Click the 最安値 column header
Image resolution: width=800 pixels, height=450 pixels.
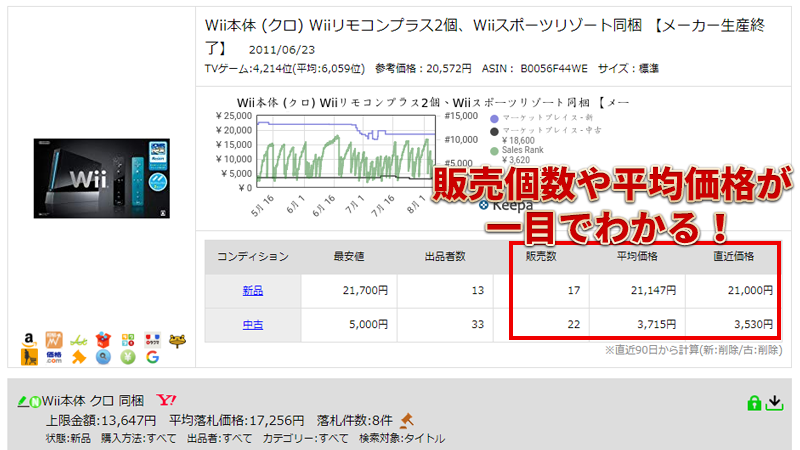tap(349, 257)
